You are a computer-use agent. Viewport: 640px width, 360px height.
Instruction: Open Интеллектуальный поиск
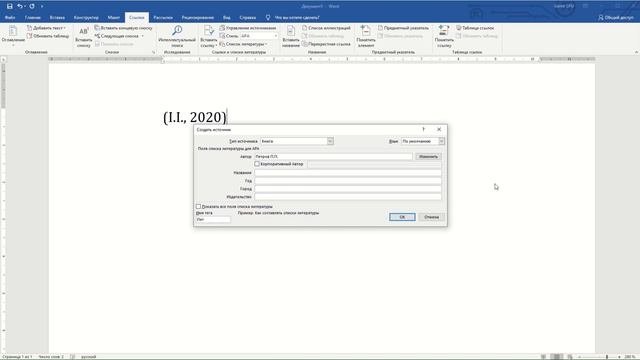[x=177, y=36]
